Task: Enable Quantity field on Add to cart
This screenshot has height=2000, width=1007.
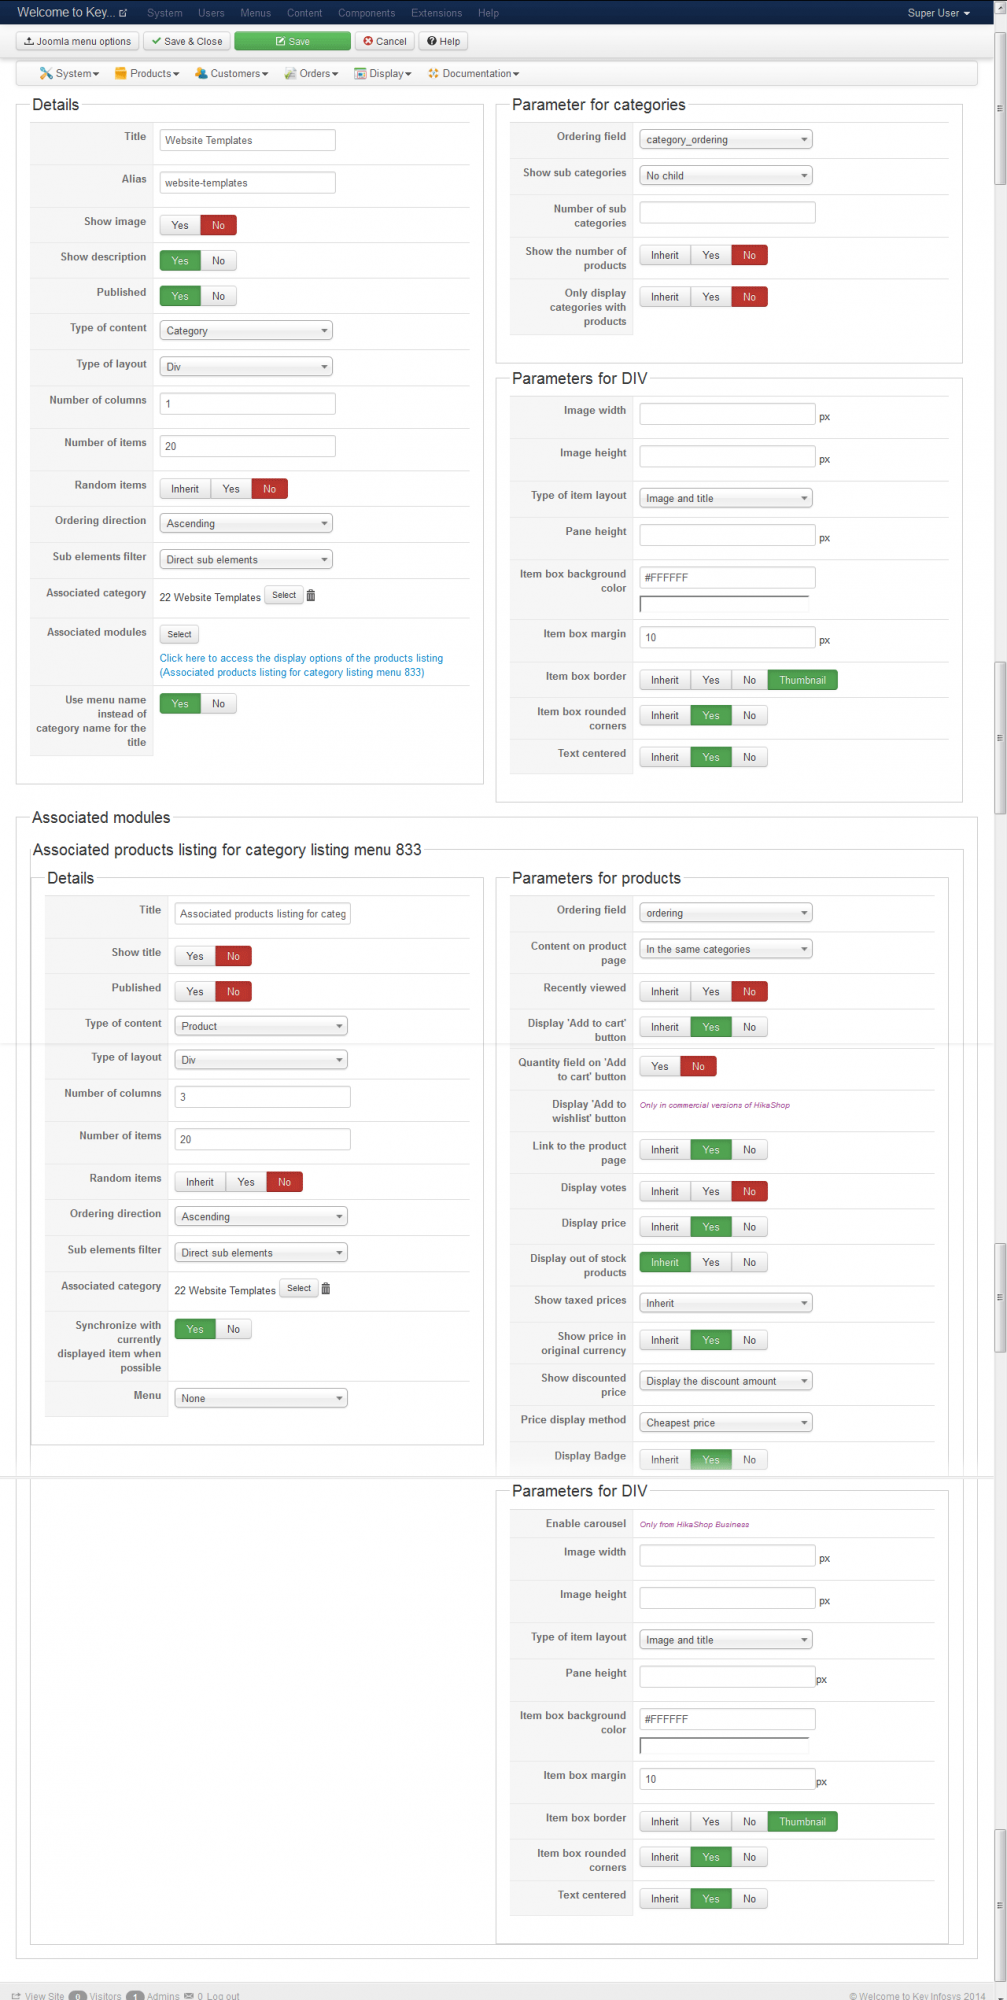Action: click(660, 1067)
